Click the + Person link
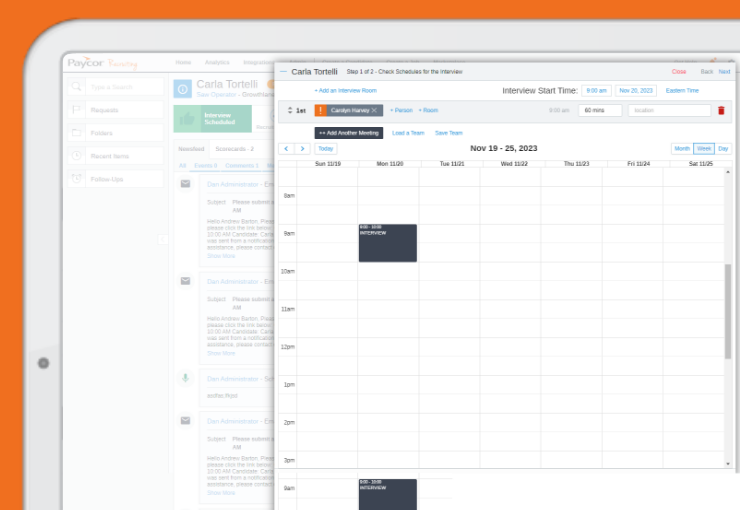This screenshot has width=740, height=510. coord(401,110)
